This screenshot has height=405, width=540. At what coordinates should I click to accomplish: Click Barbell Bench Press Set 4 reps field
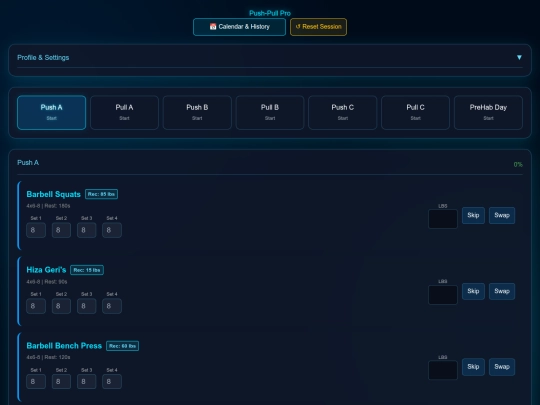(112, 382)
